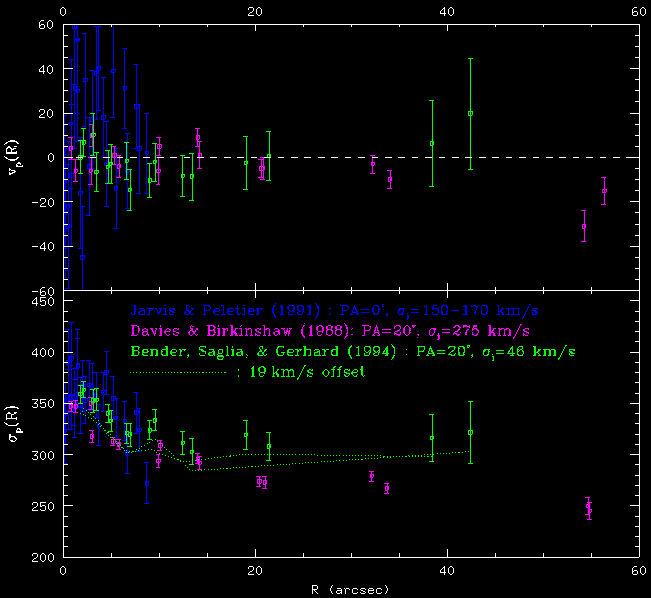651x598 pixels.
Task: Click the green dotted sample line in the legend
Action: click(x=178, y=373)
